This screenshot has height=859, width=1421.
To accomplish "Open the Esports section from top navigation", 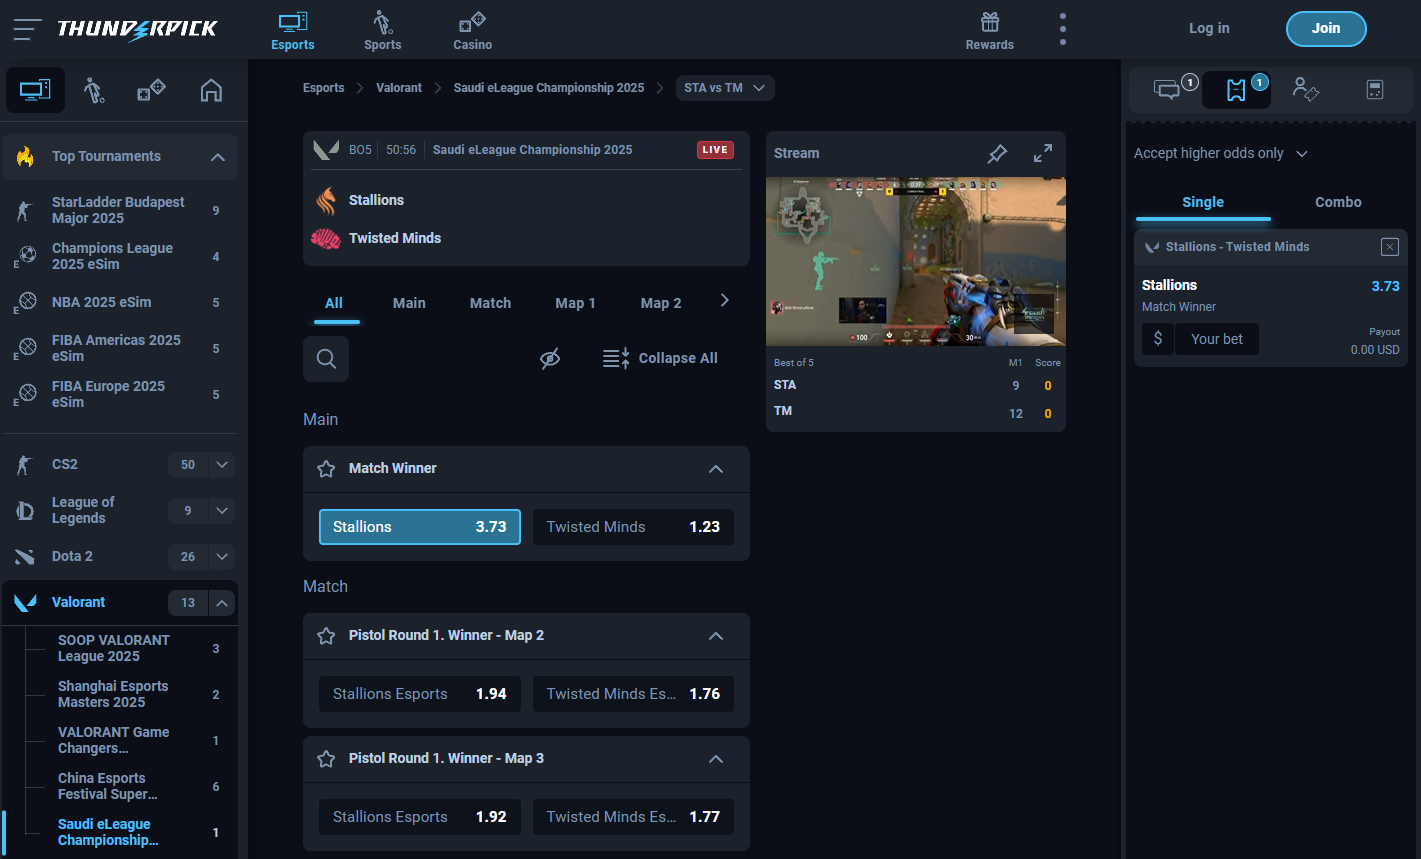I will point(292,30).
